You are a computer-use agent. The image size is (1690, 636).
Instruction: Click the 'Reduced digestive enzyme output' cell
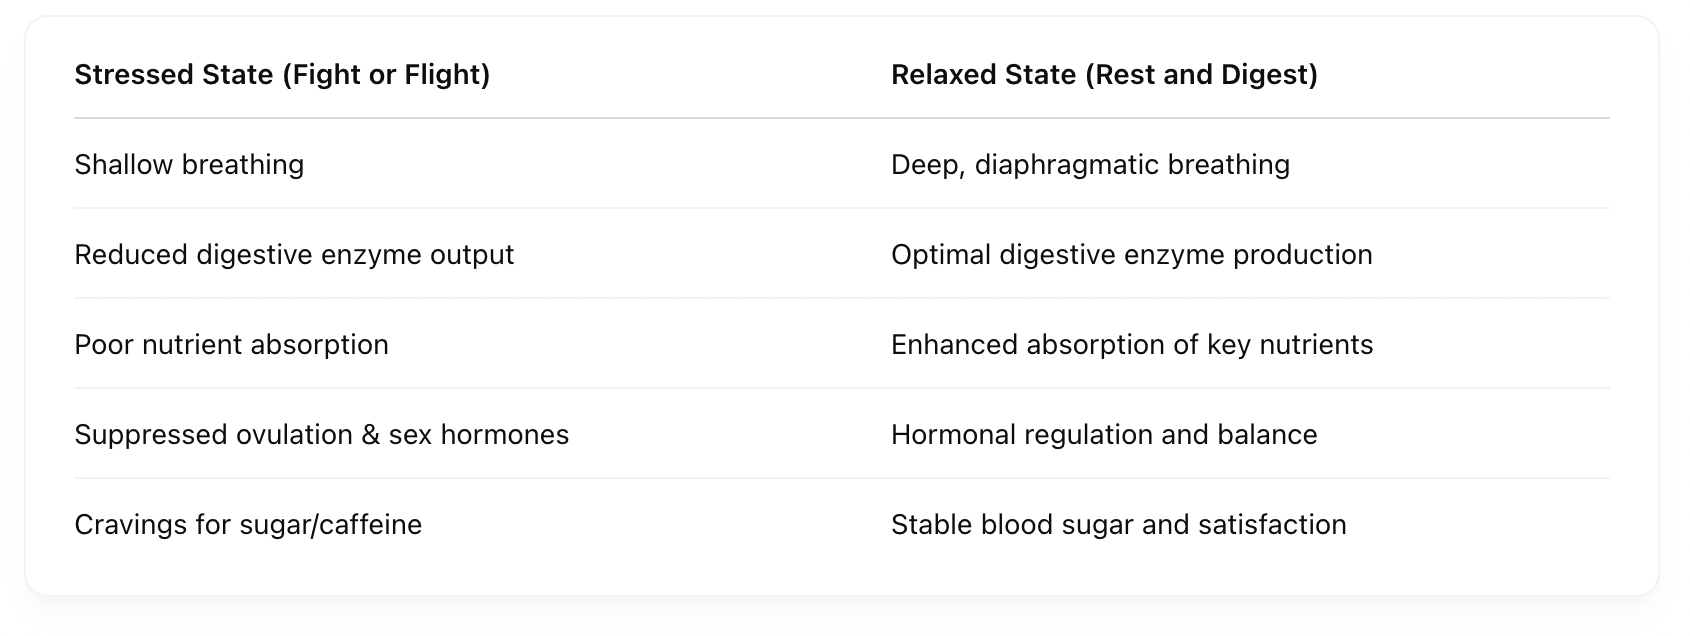294,255
